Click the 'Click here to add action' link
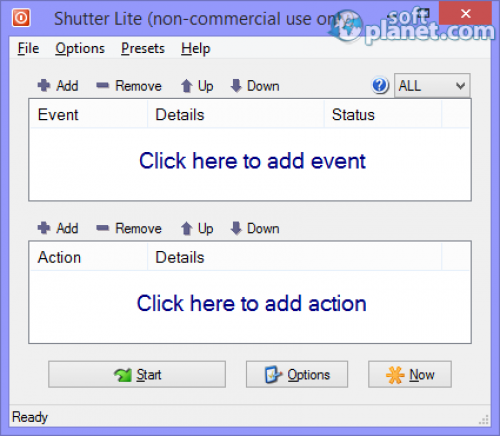This screenshot has width=500, height=436. coord(252,303)
